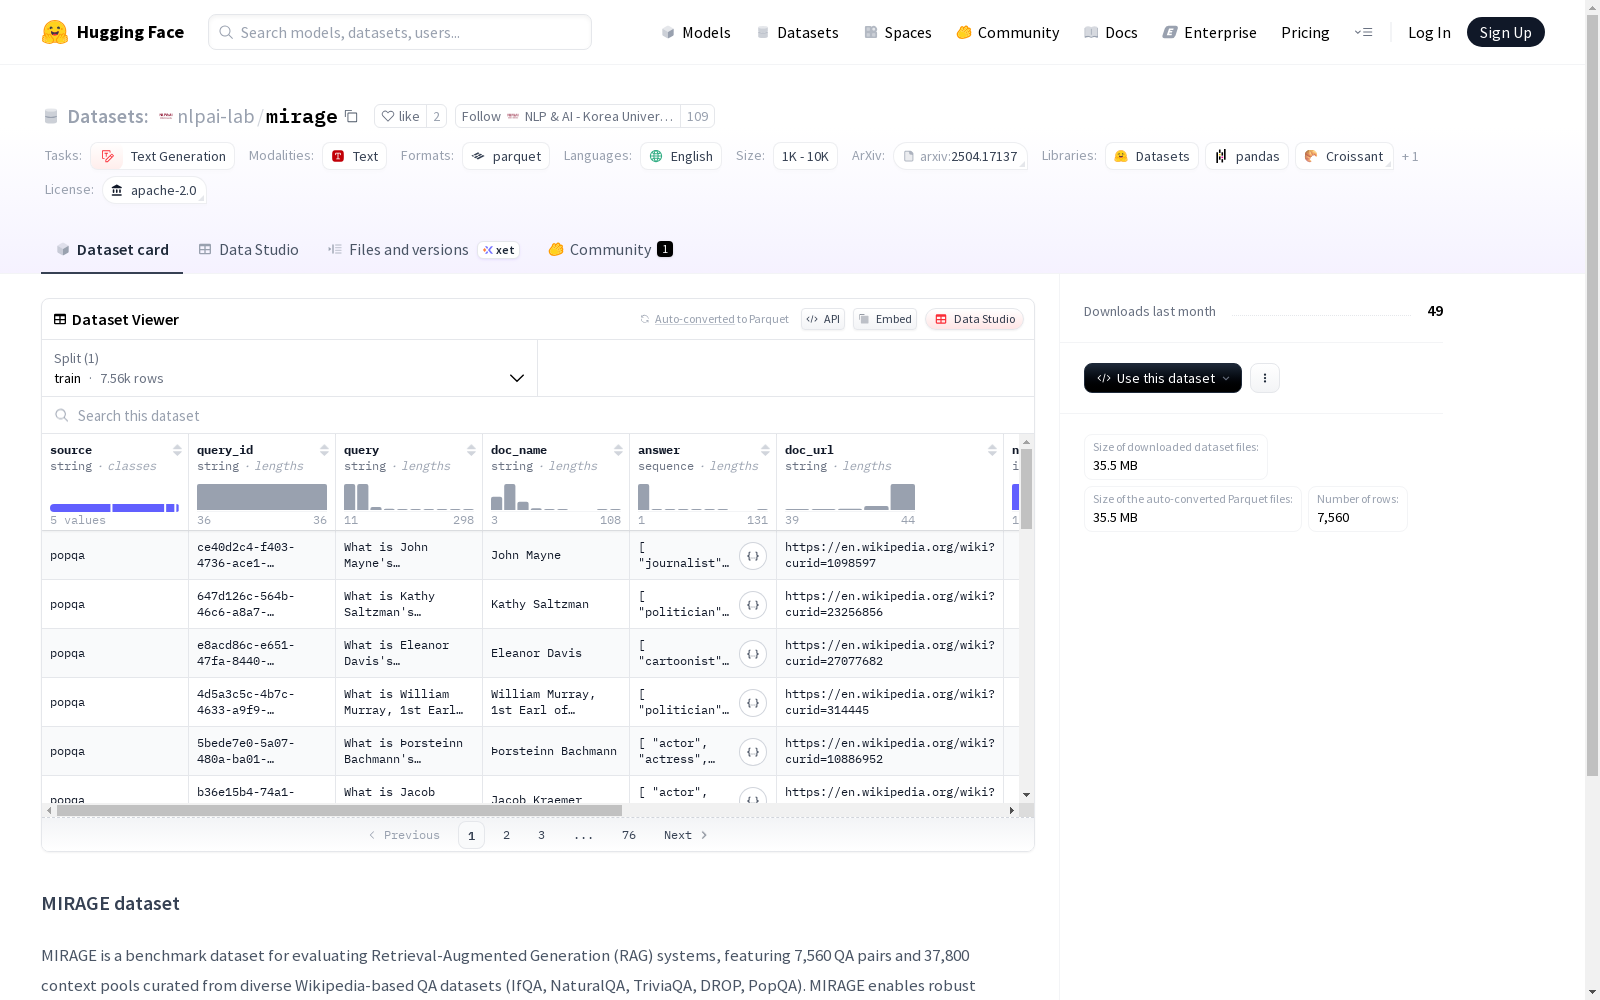Screen dimensions: 1600x1000
Task: Open the Croissant library tag
Action: [x=1344, y=156]
